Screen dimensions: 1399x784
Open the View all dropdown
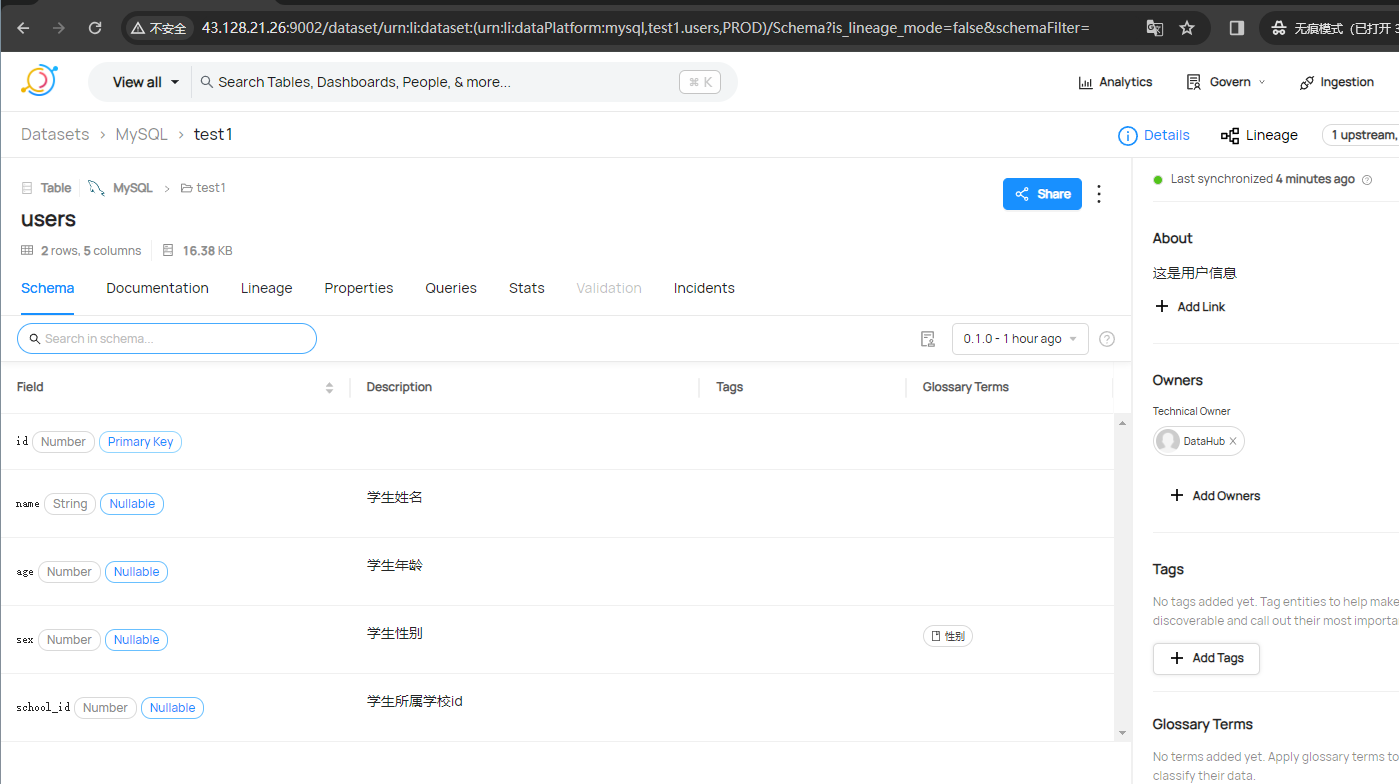(x=146, y=82)
